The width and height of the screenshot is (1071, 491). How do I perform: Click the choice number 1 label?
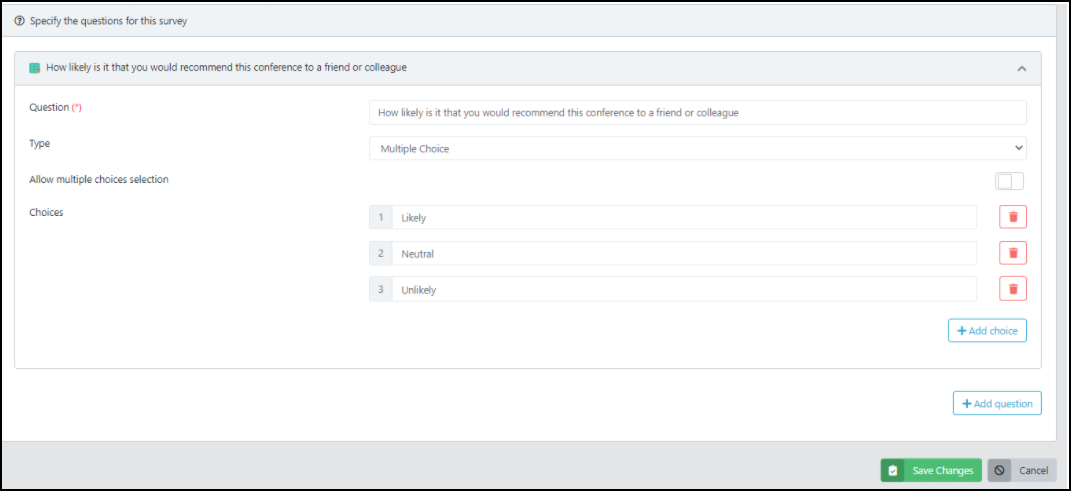[x=380, y=217]
